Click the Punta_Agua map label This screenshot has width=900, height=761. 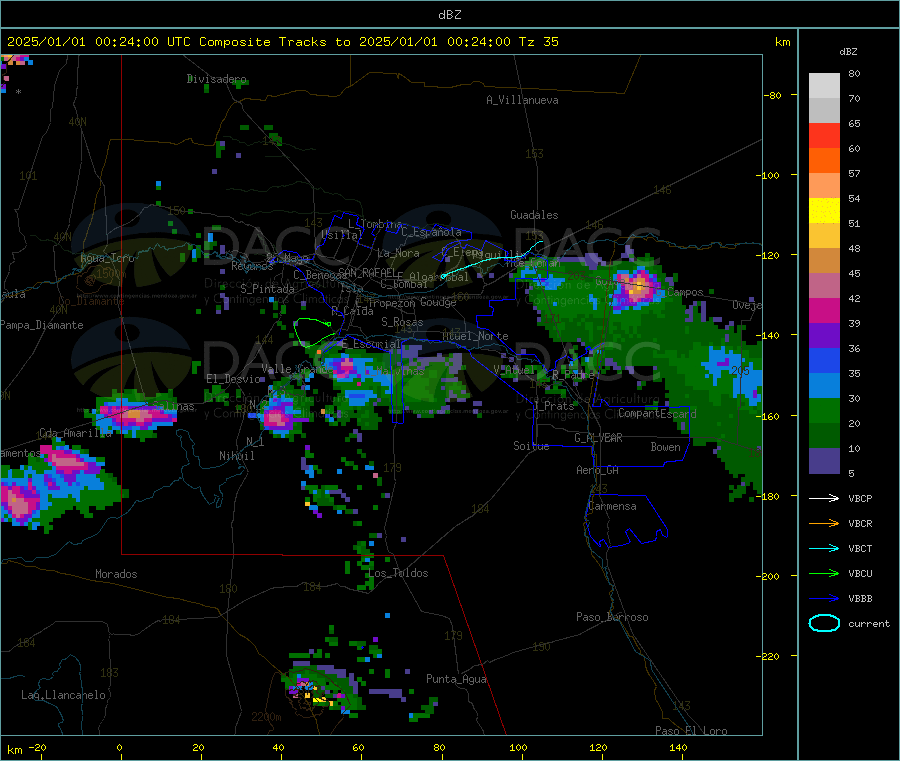click(456, 680)
